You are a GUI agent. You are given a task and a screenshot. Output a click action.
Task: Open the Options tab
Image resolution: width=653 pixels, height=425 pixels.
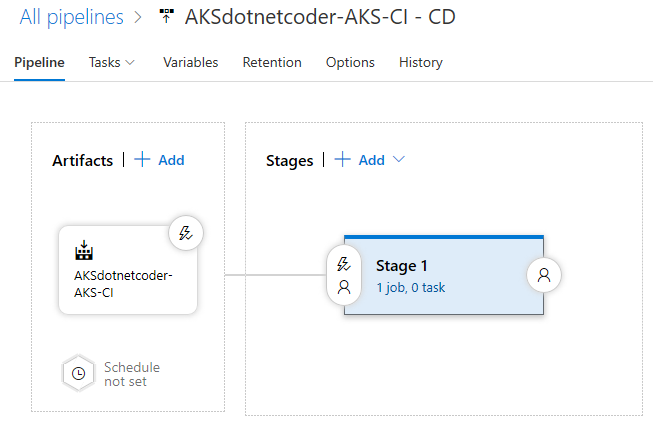(350, 62)
